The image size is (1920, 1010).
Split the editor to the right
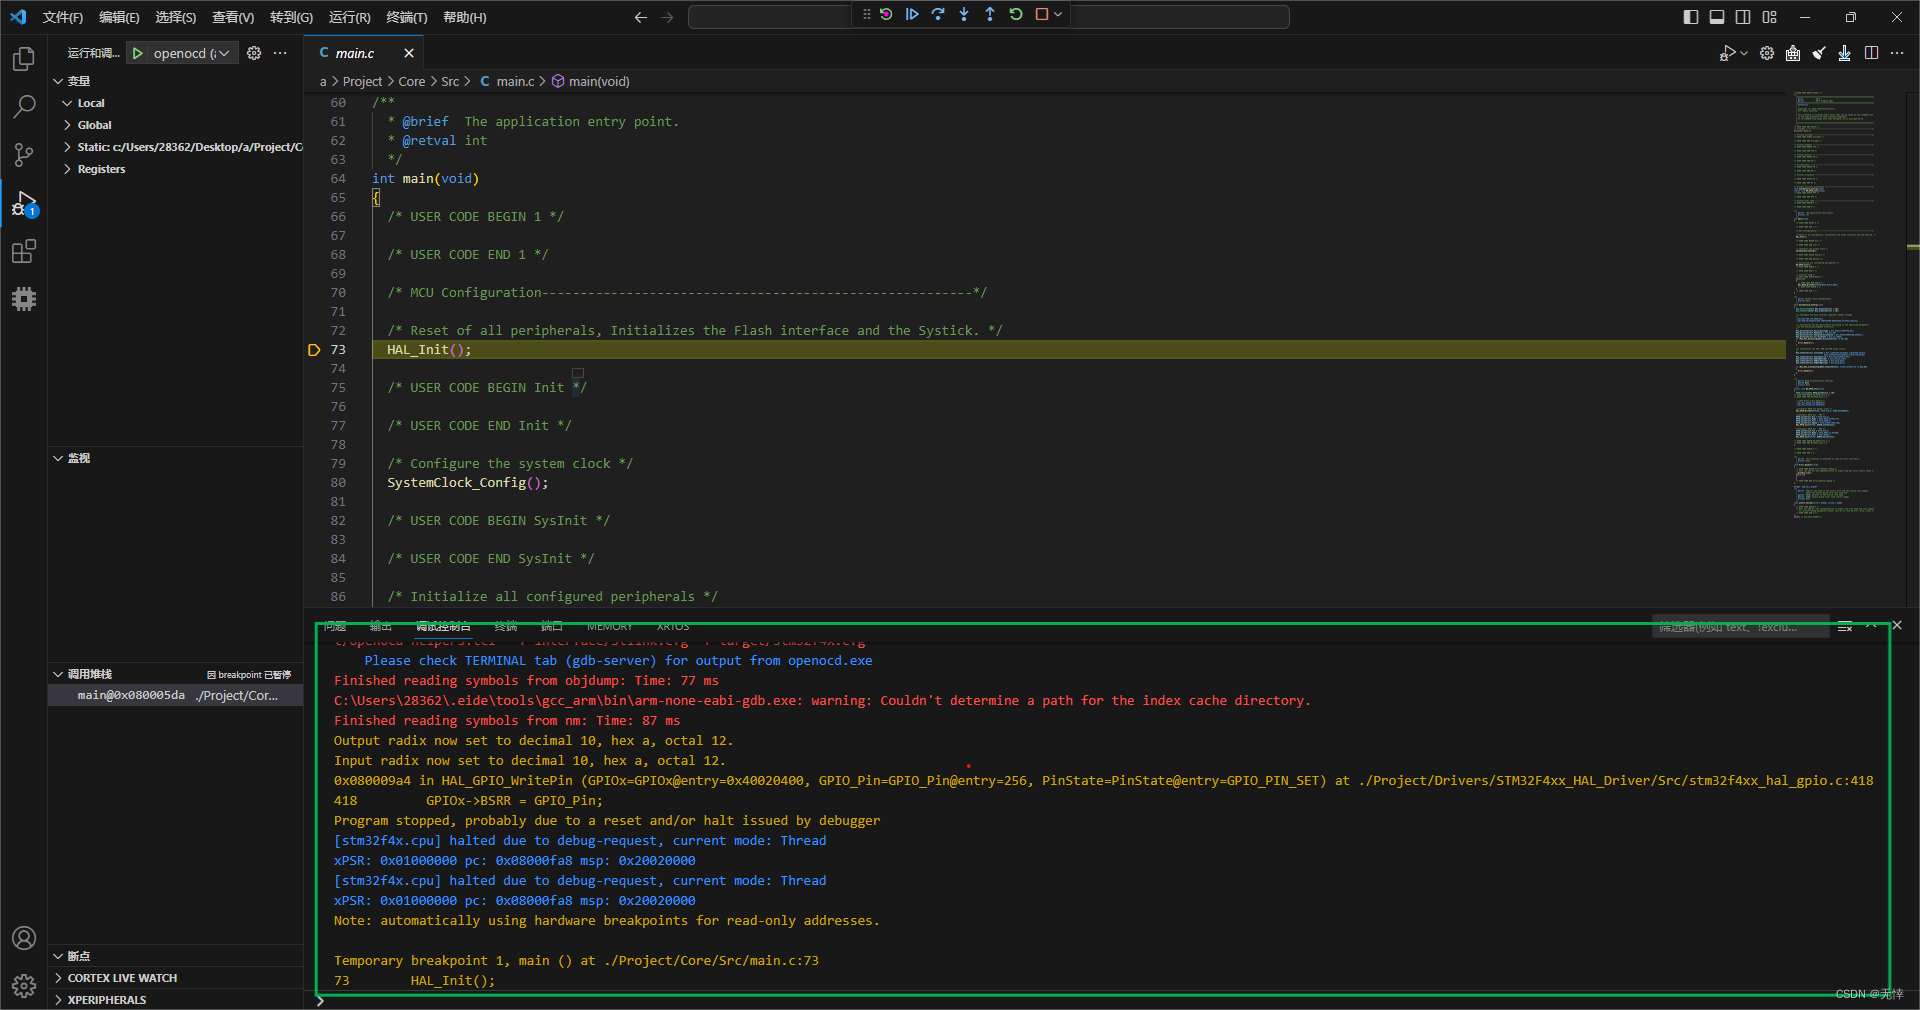click(x=1871, y=53)
